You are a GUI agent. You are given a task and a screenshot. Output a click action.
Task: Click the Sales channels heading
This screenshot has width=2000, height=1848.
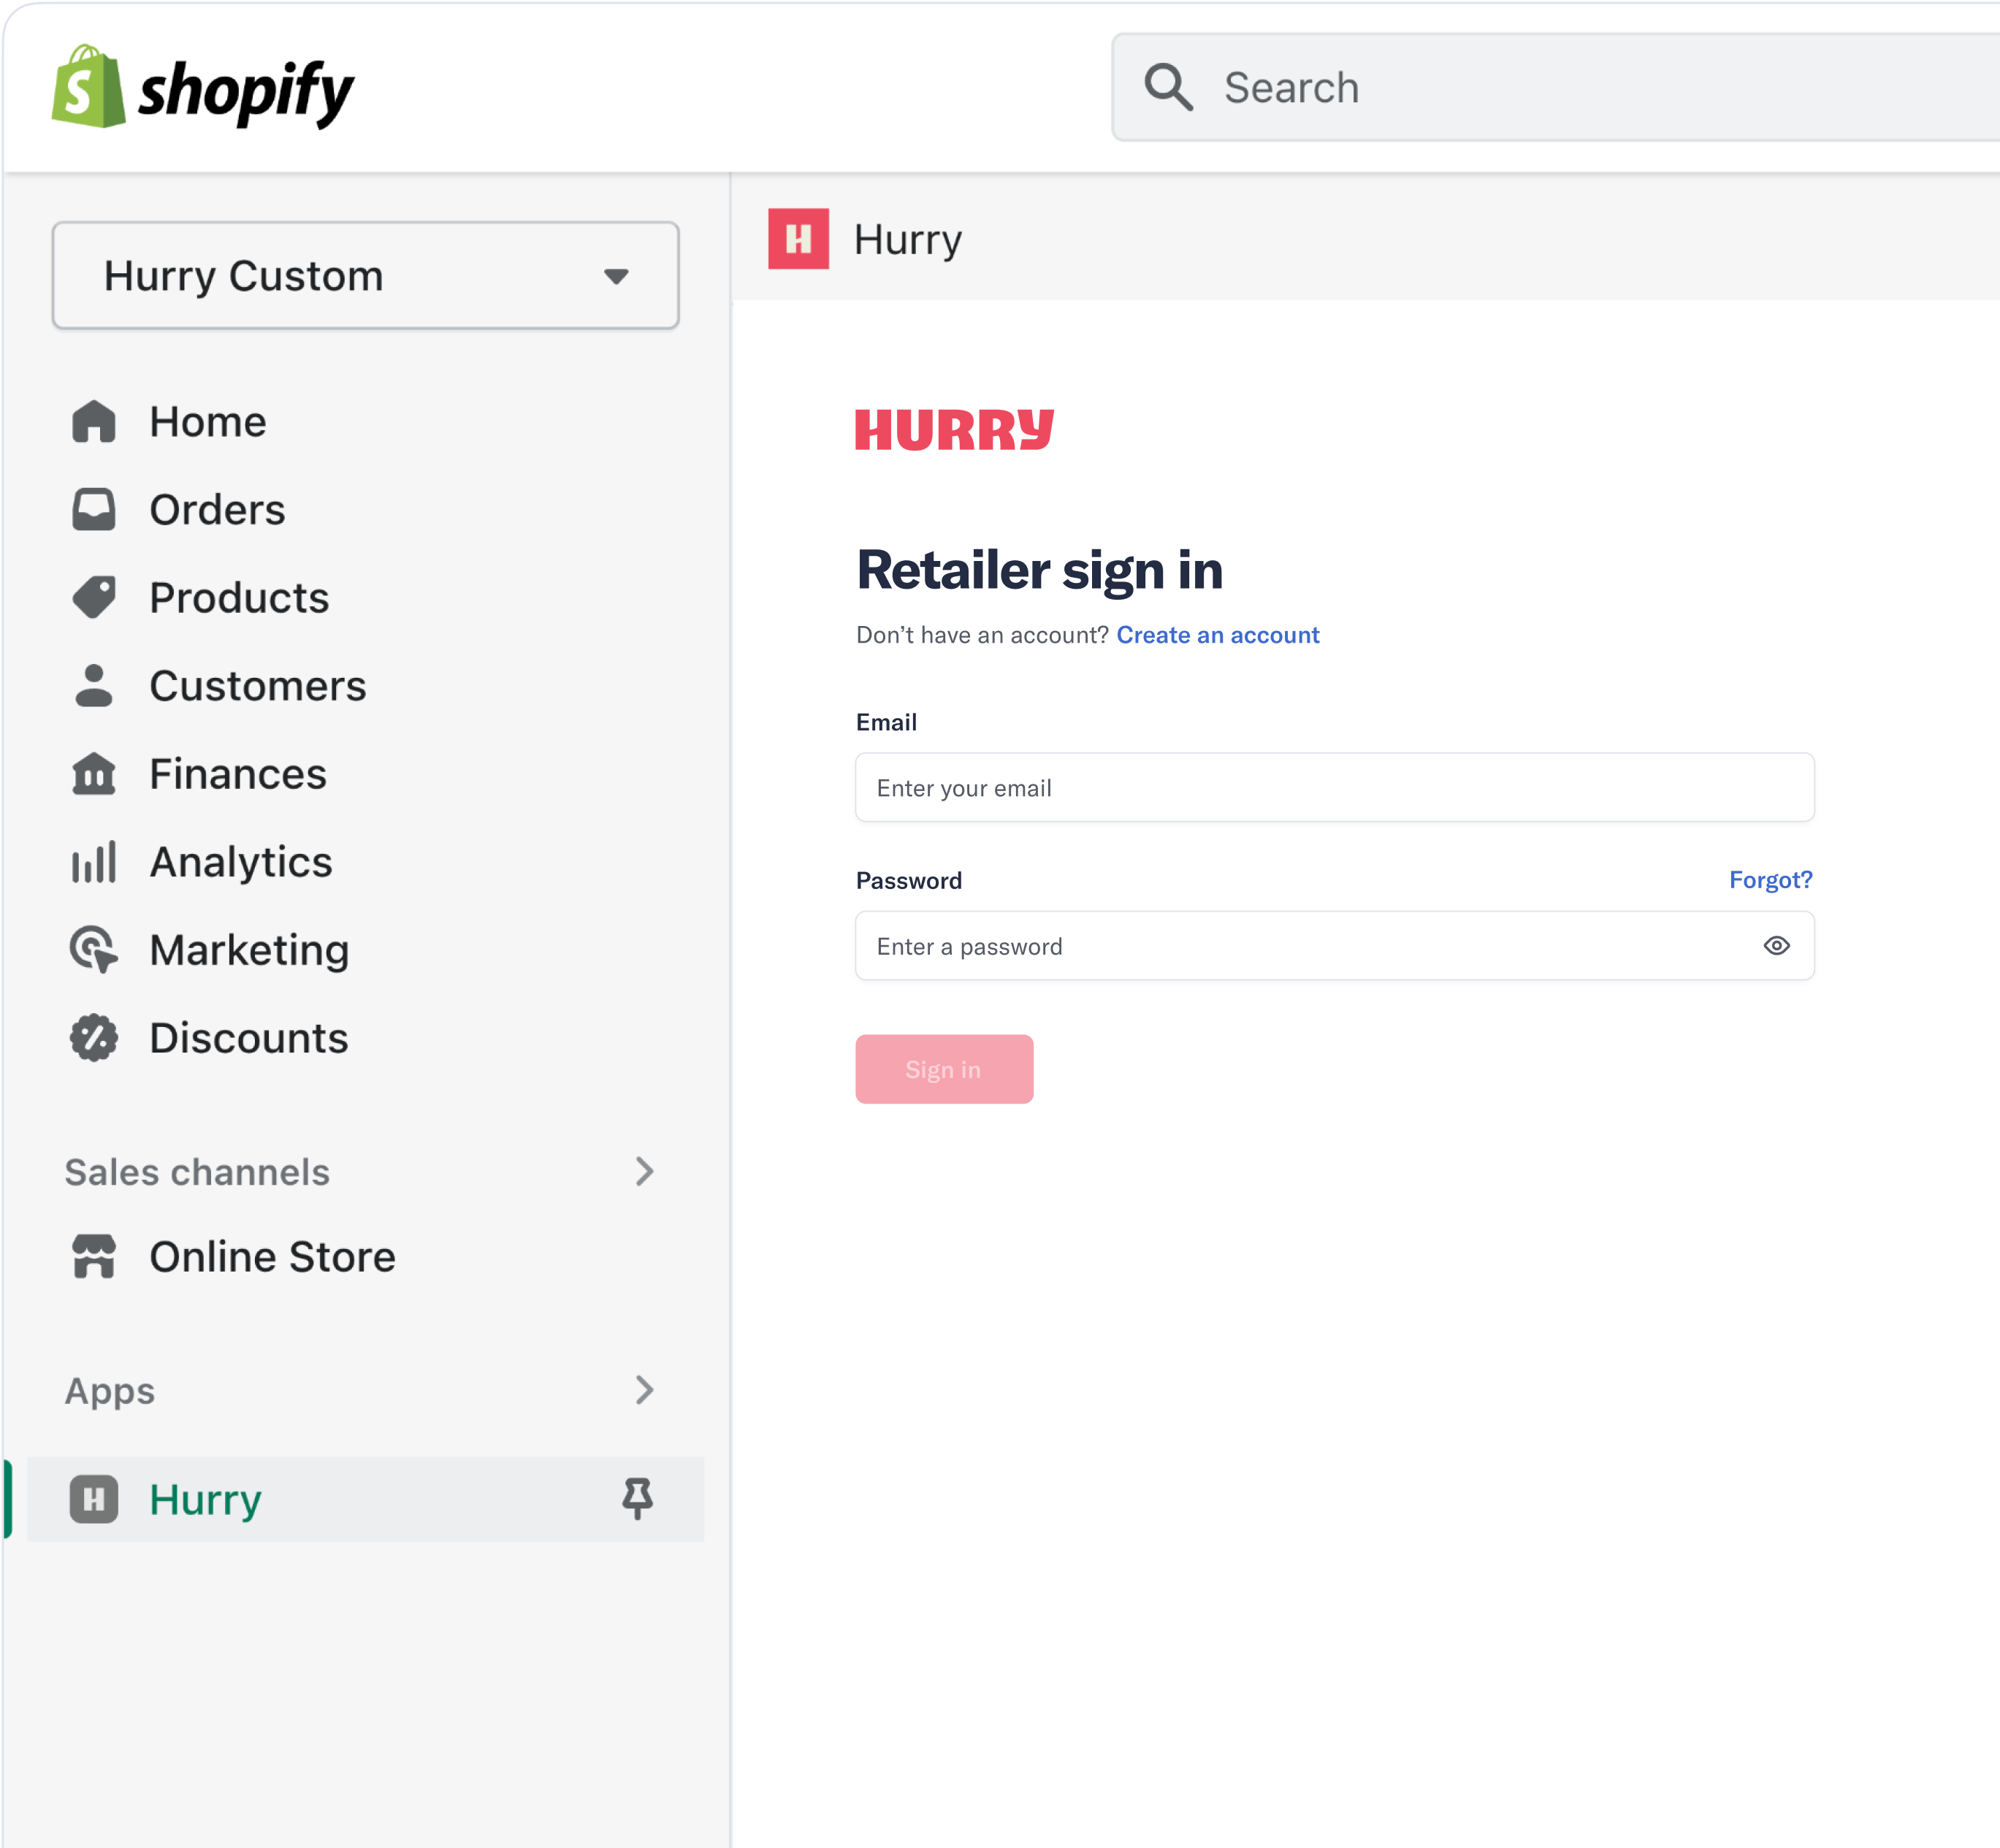(x=197, y=1171)
